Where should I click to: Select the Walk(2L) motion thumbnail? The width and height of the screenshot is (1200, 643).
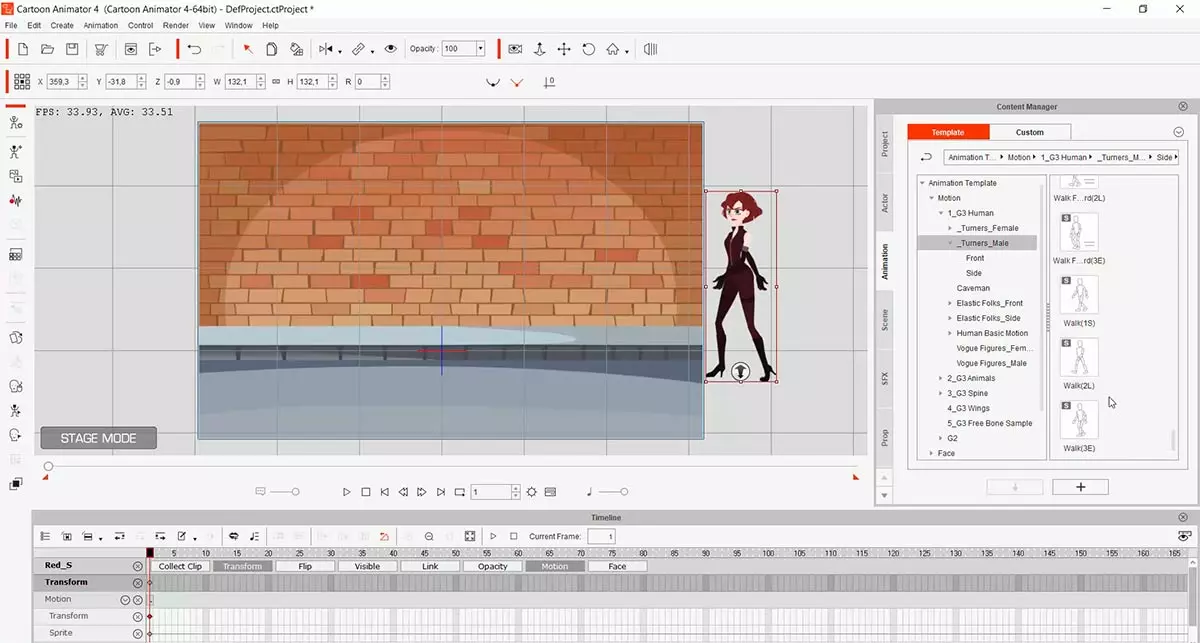1079,358
